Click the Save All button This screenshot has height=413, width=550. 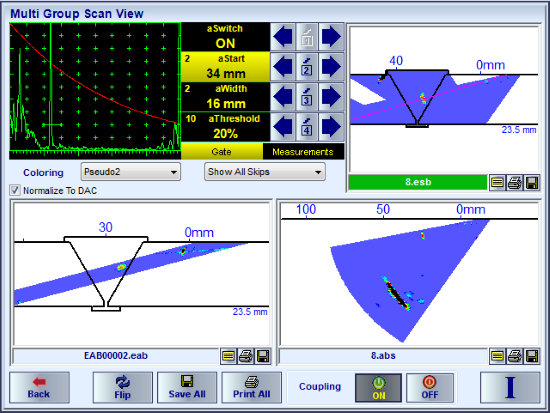pos(187,388)
